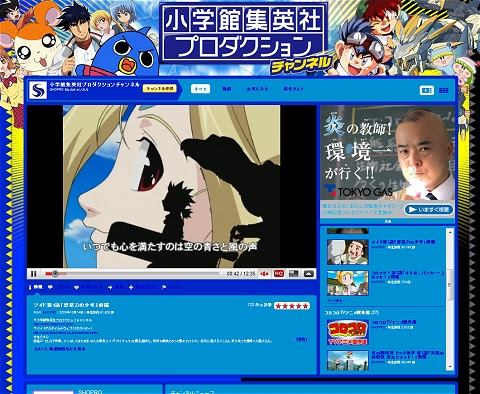Switch the player to wide view
This screenshot has width=480, height=394.
click(294, 274)
